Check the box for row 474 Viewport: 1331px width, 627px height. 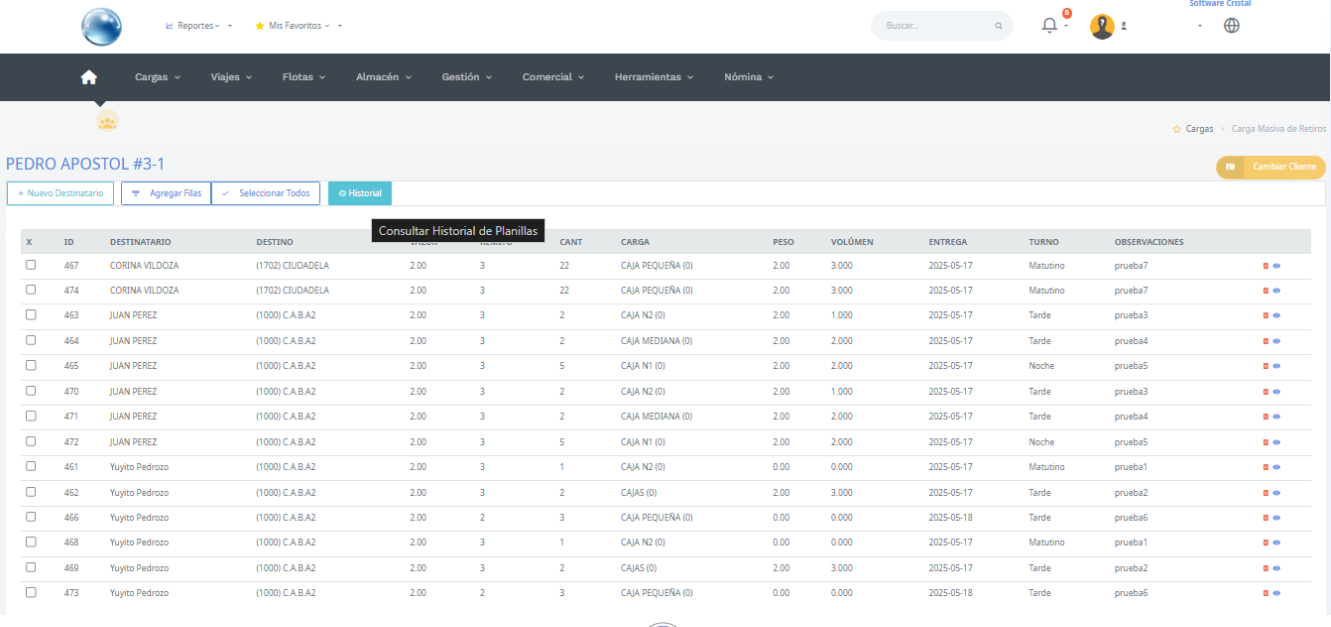coord(31,290)
